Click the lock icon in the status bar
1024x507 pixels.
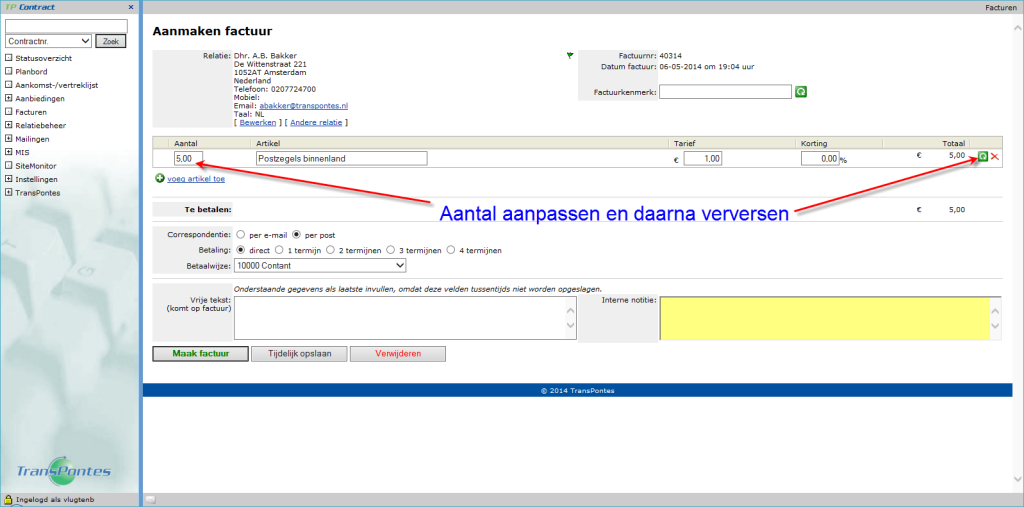pos(8,498)
